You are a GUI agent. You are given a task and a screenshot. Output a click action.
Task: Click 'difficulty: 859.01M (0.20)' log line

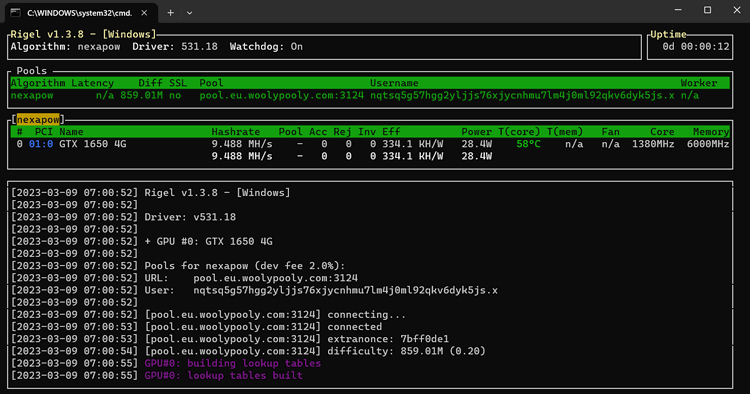pyautogui.click(x=315, y=351)
